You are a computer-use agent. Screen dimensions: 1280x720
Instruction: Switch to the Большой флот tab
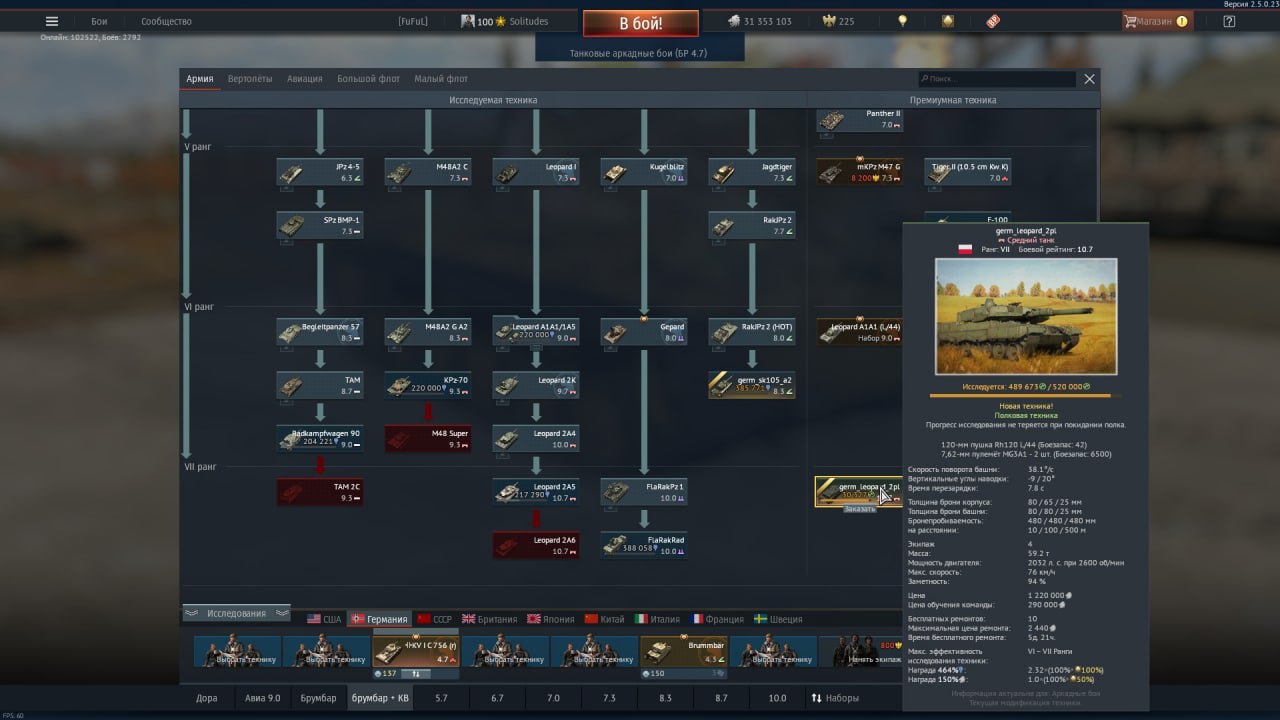point(368,79)
